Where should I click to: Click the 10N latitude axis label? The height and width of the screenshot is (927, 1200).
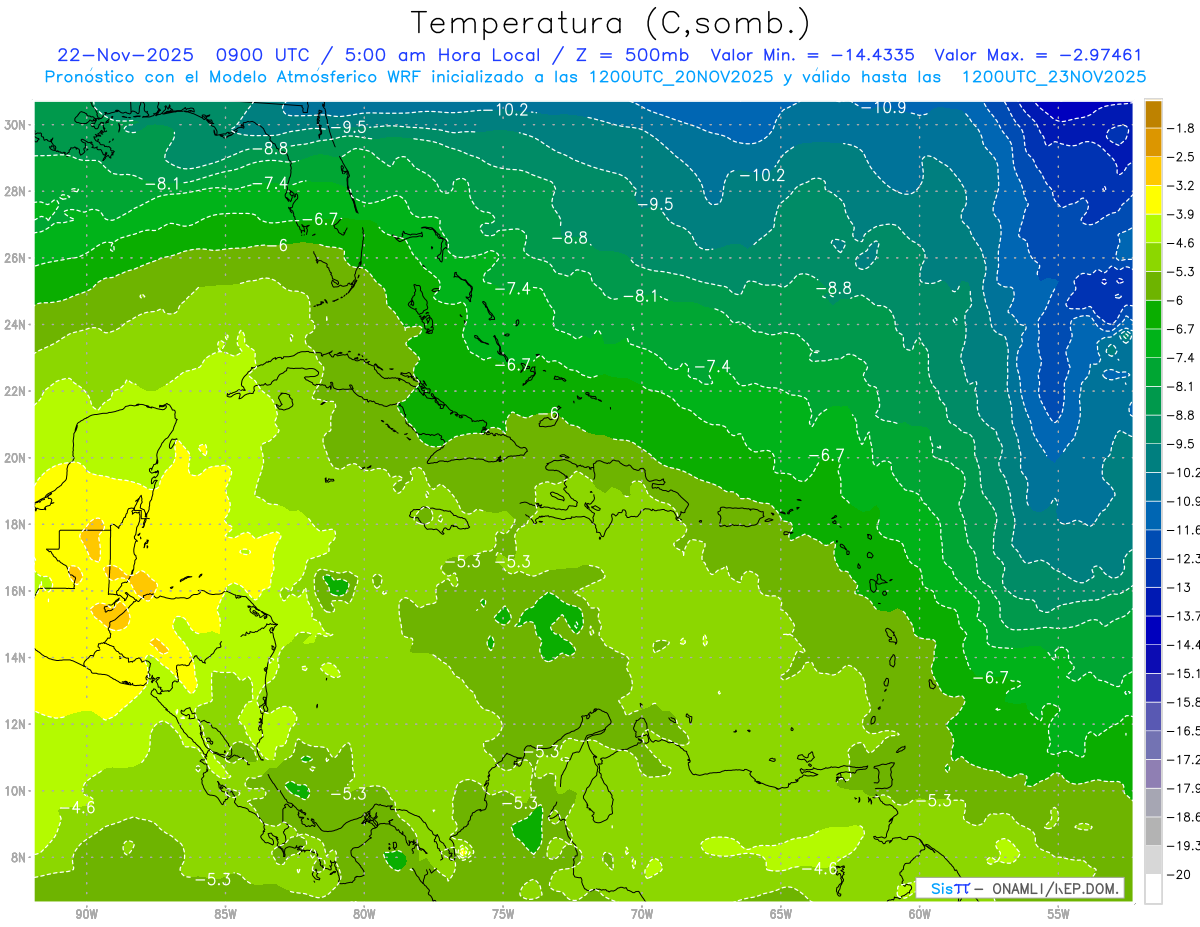click(x=16, y=791)
